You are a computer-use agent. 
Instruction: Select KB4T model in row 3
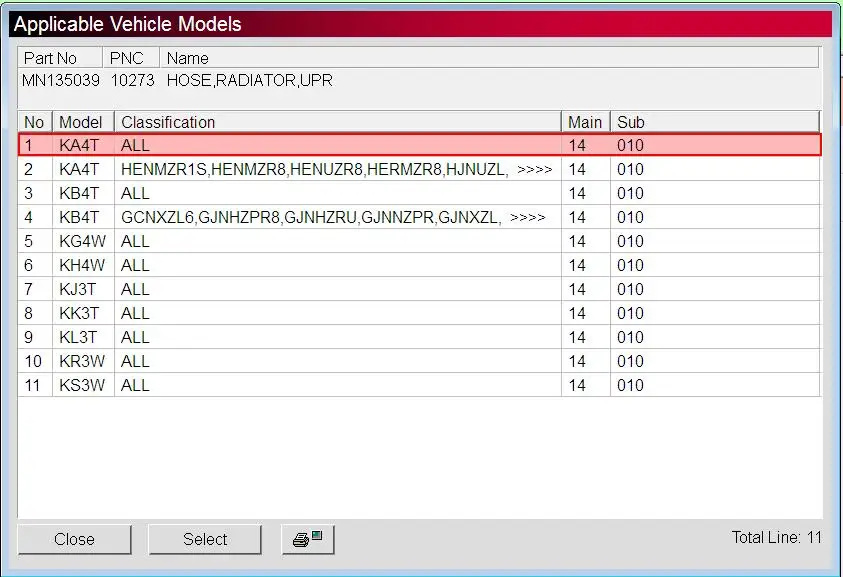pos(79,193)
